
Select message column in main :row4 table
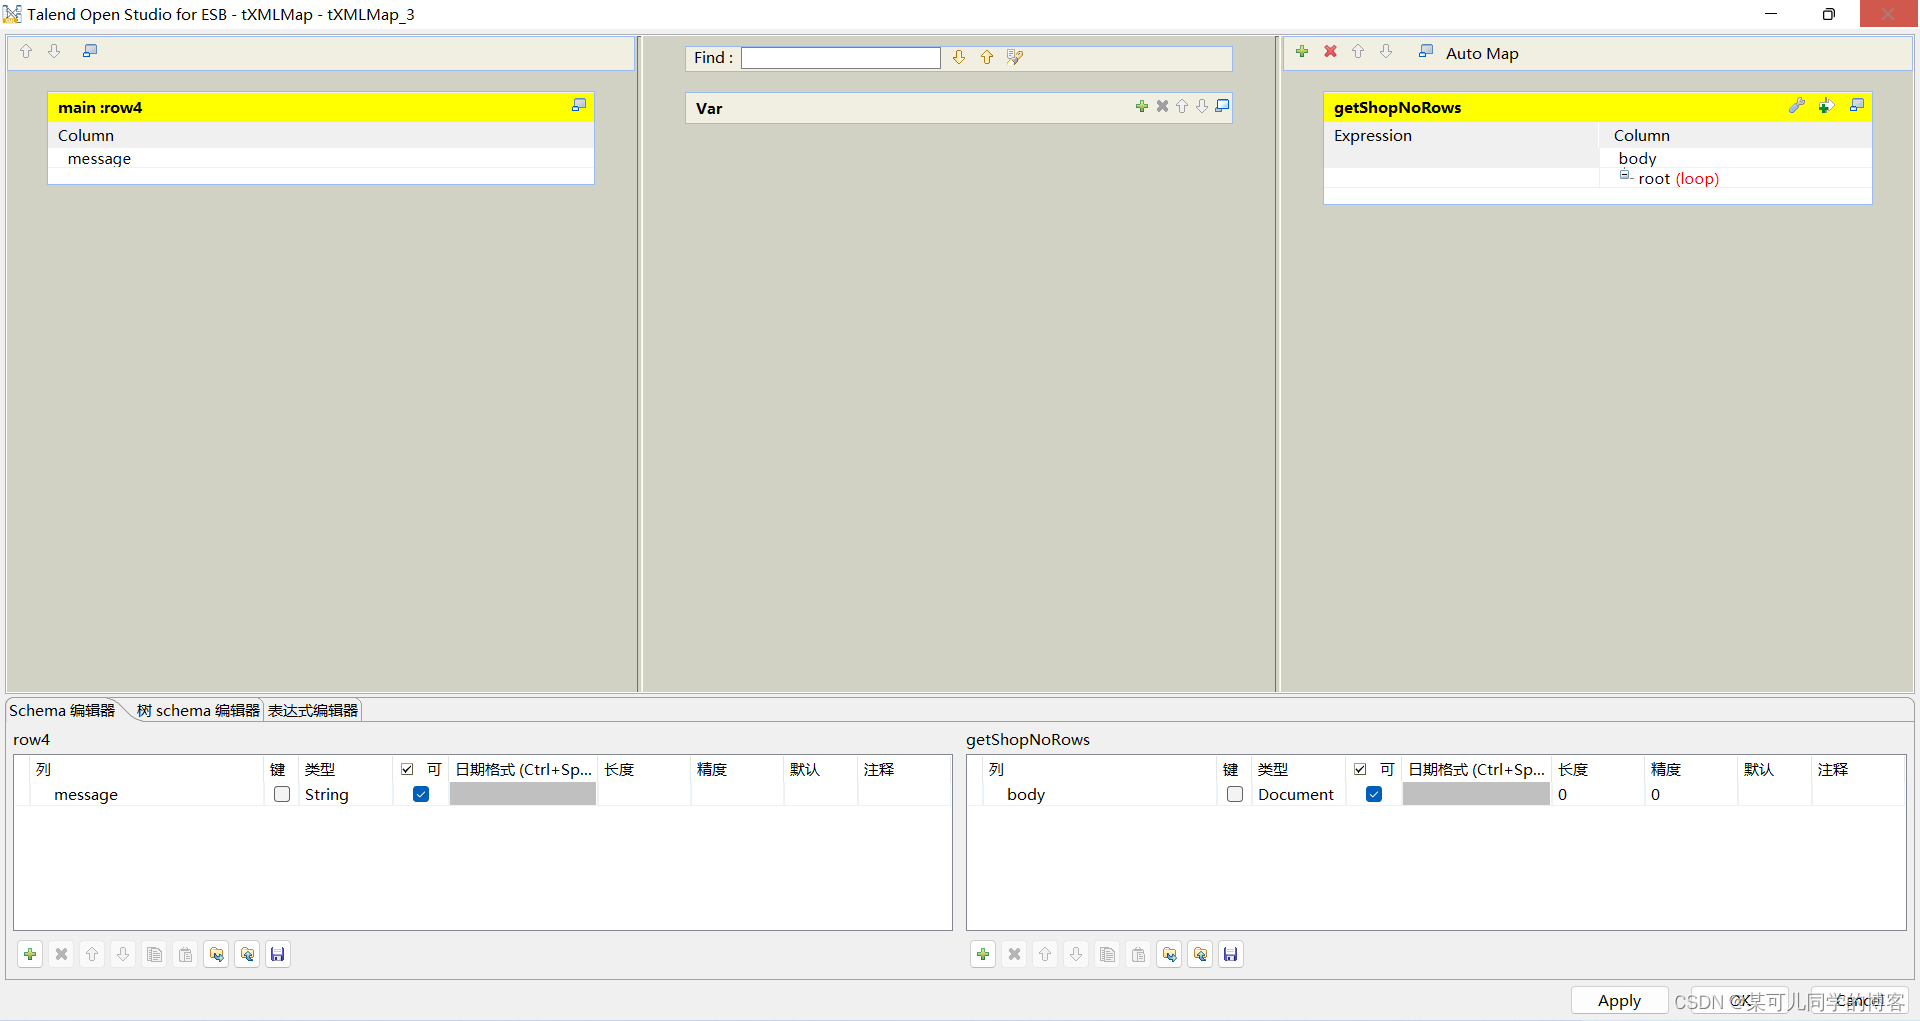pyautogui.click(x=321, y=158)
